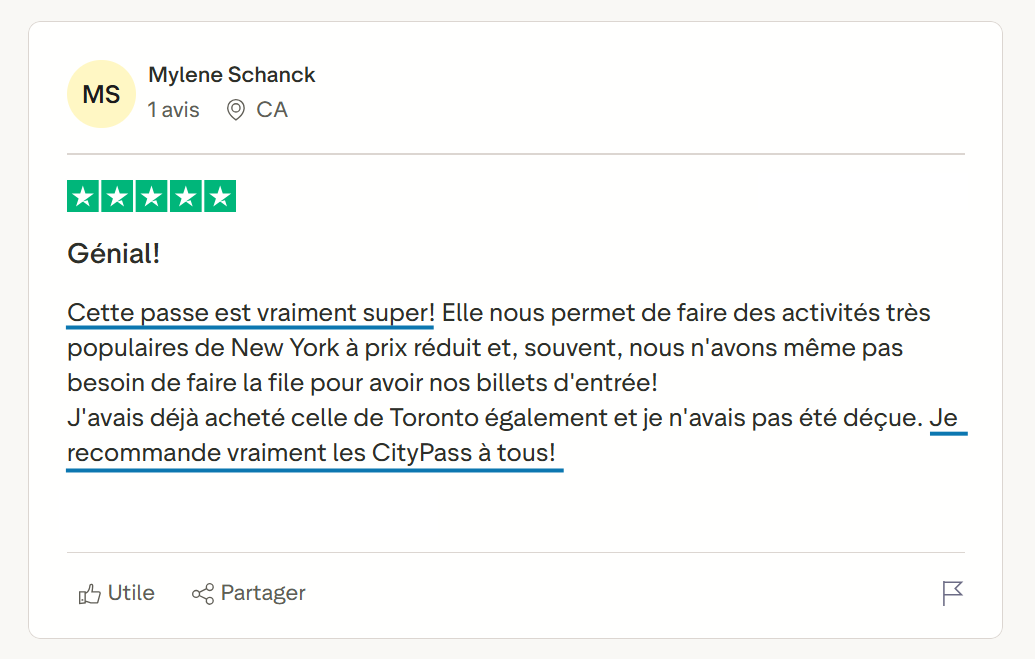Click the share icon beside Partager
Screen dimensions: 1035x659
[203, 593]
